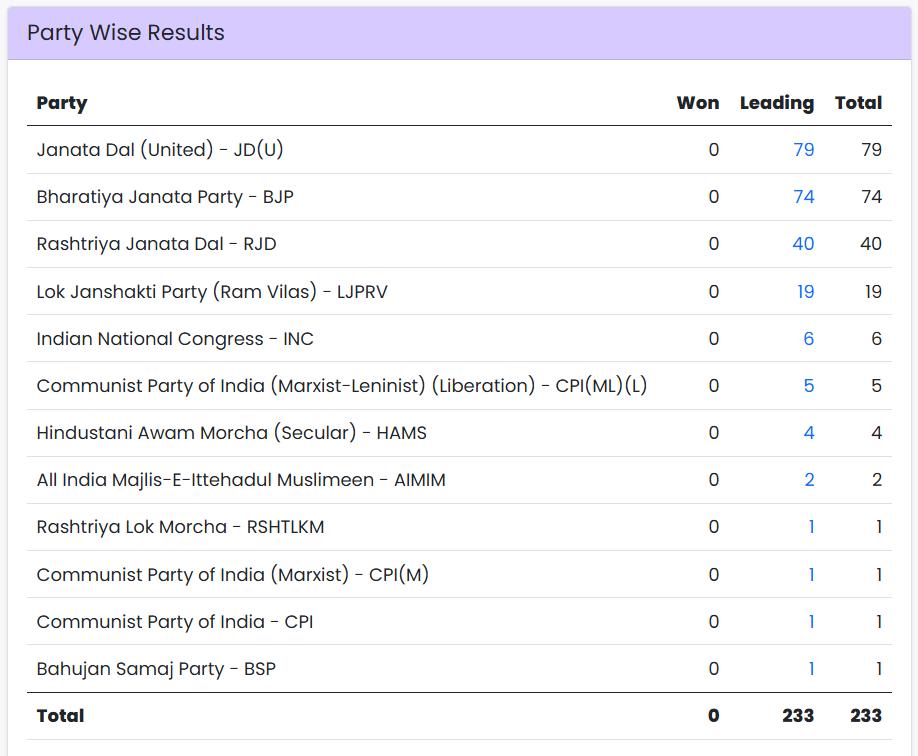Select LJPRV leading count 19 link
Image resolution: width=918 pixels, height=756 pixels.
click(x=805, y=292)
